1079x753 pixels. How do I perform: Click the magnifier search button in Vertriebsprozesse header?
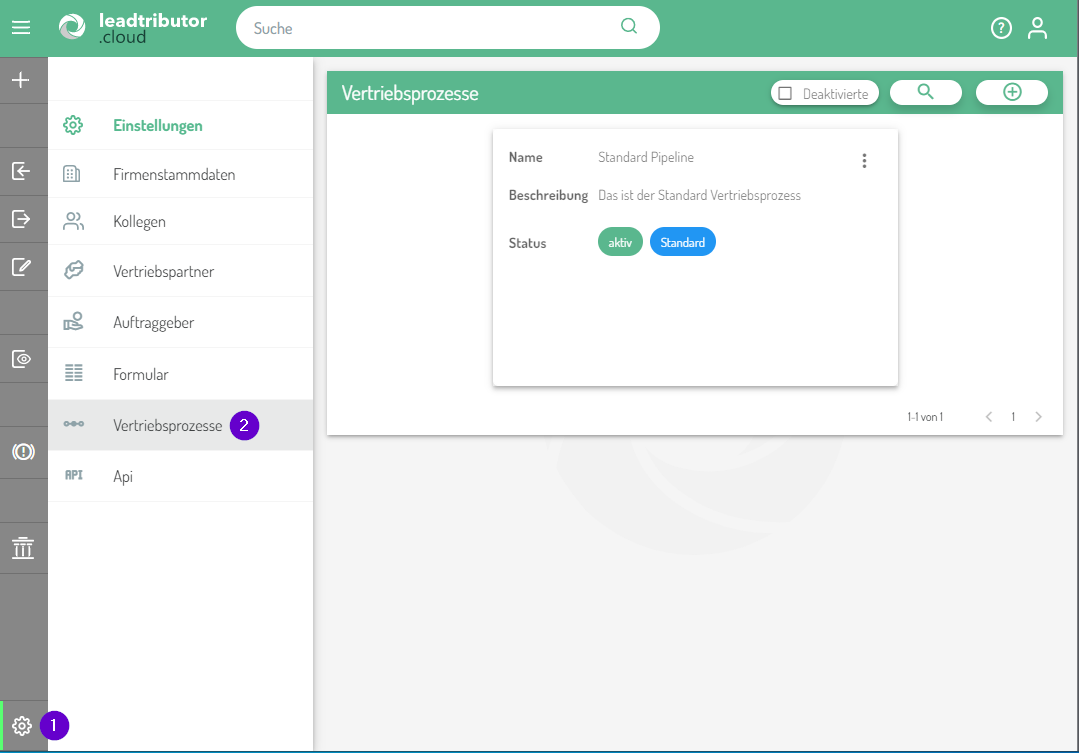tap(925, 92)
